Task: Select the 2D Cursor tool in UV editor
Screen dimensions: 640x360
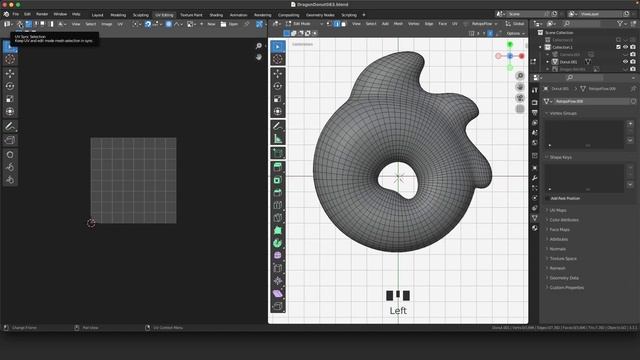Action: [10, 60]
